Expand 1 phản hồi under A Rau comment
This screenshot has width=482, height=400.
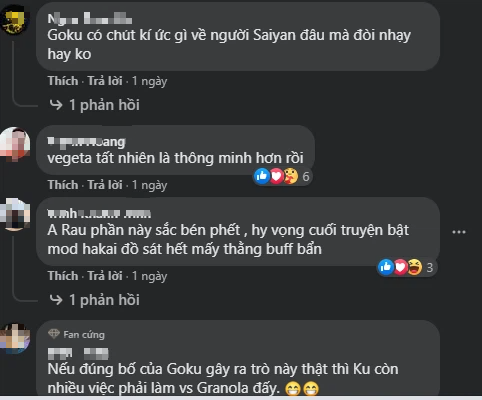[94, 300]
